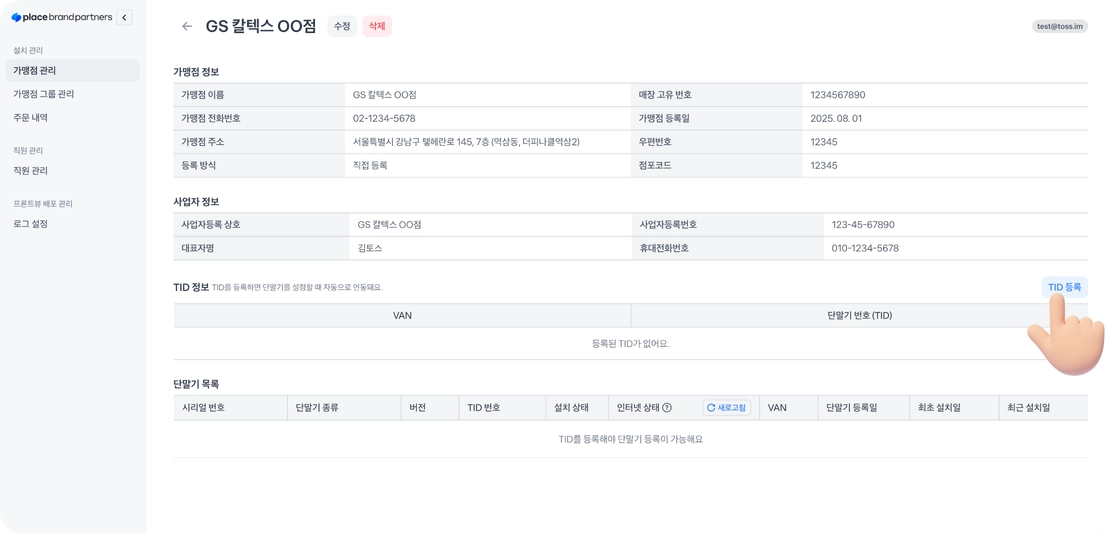Open 가맹점 관리 in sidebar
Image resolution: width=1113 pixels, height=533 pixels.
pos(35,71)
